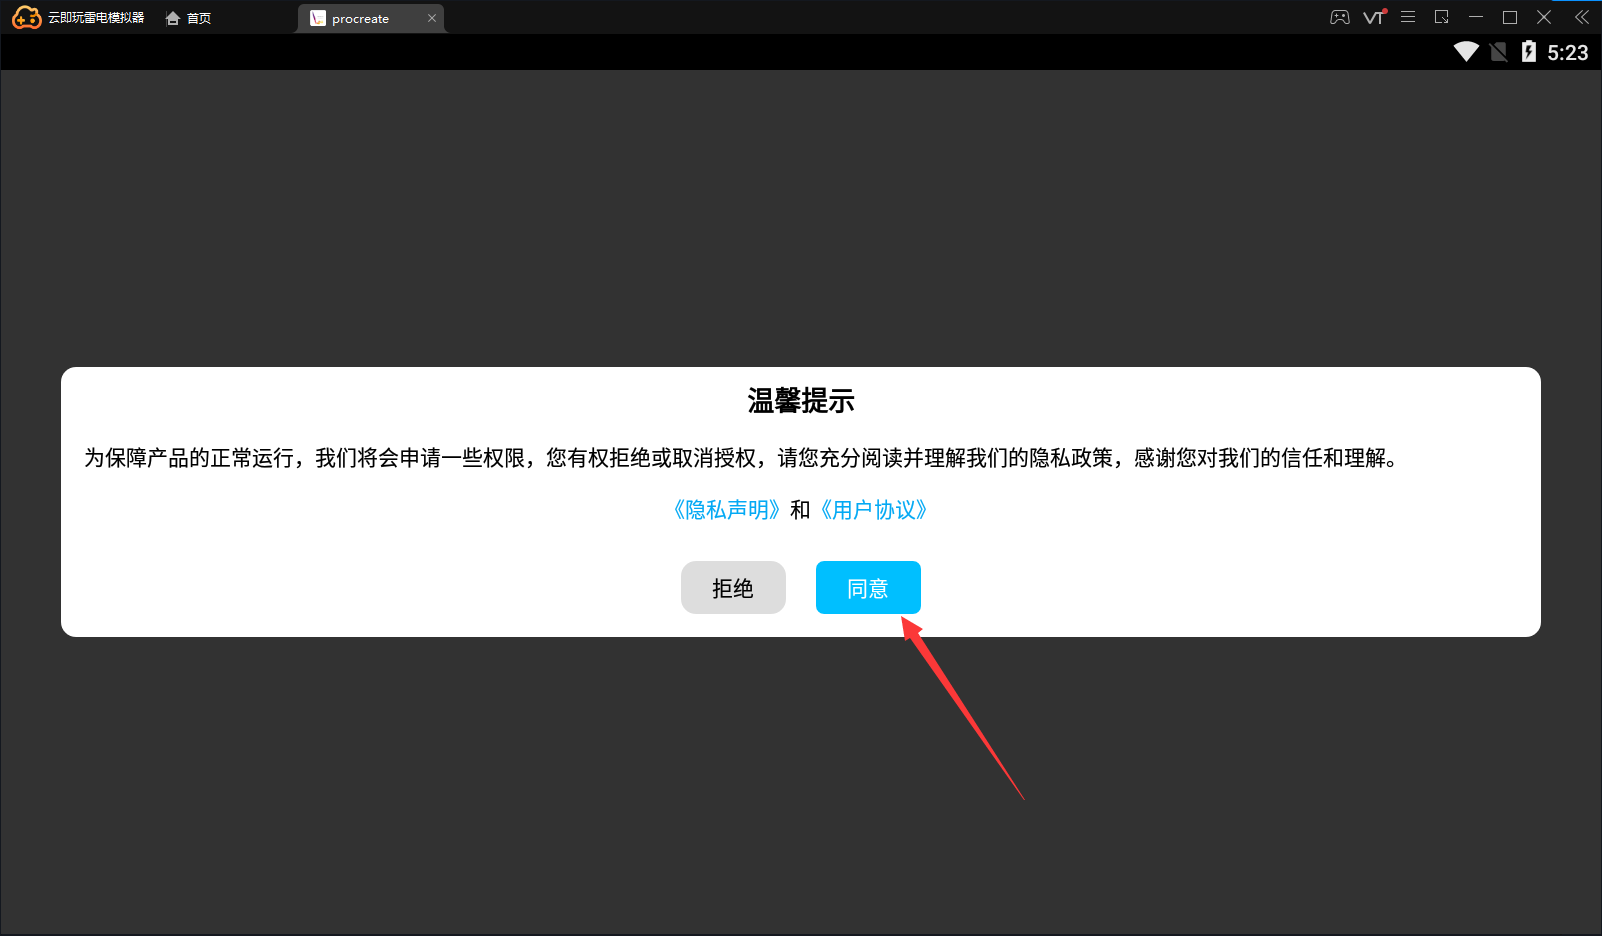Open the 《用户协议》 user agreement link

click(873, 510)
